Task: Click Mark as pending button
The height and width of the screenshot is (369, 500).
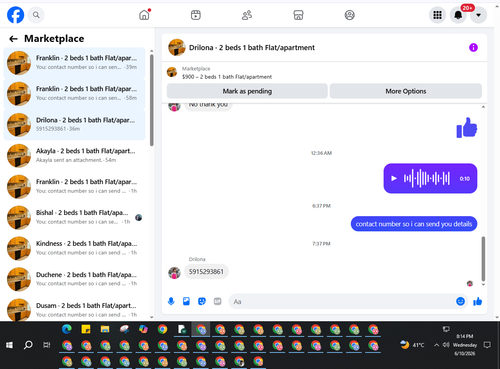Action: 247,91
